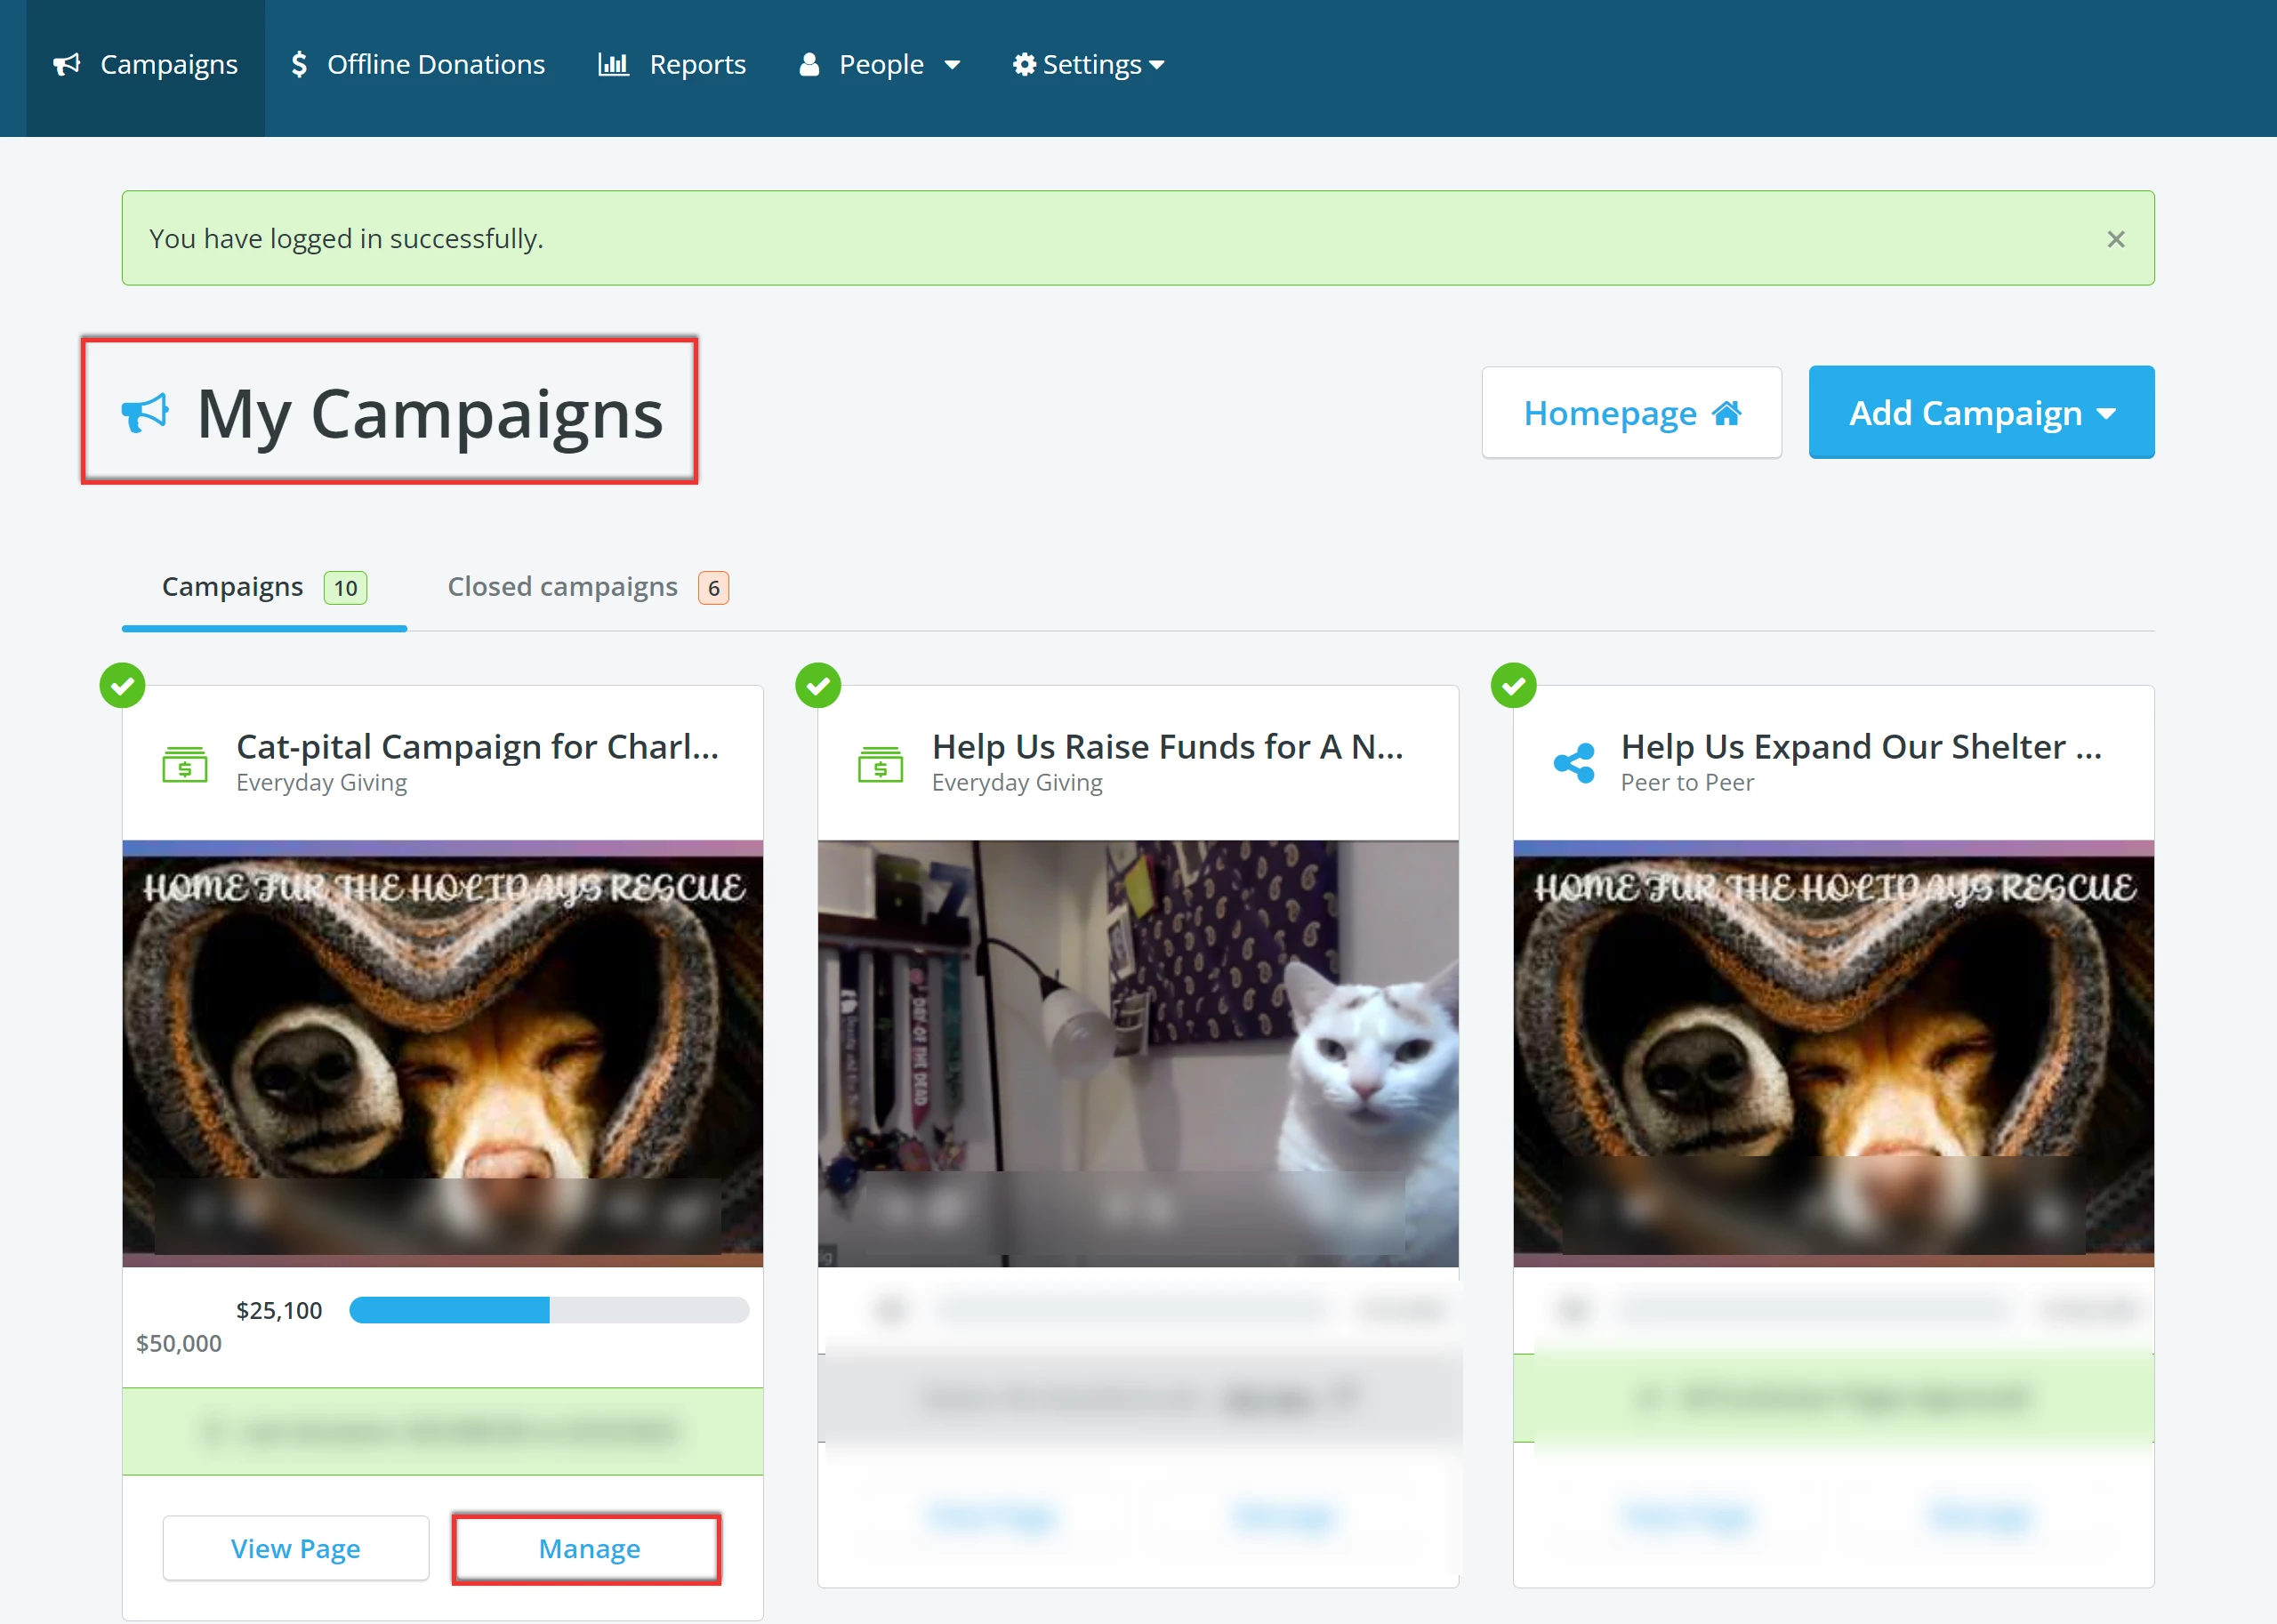
Task: Click green checkmark on Raise Funds card
Action: click(x=818, y=686)
